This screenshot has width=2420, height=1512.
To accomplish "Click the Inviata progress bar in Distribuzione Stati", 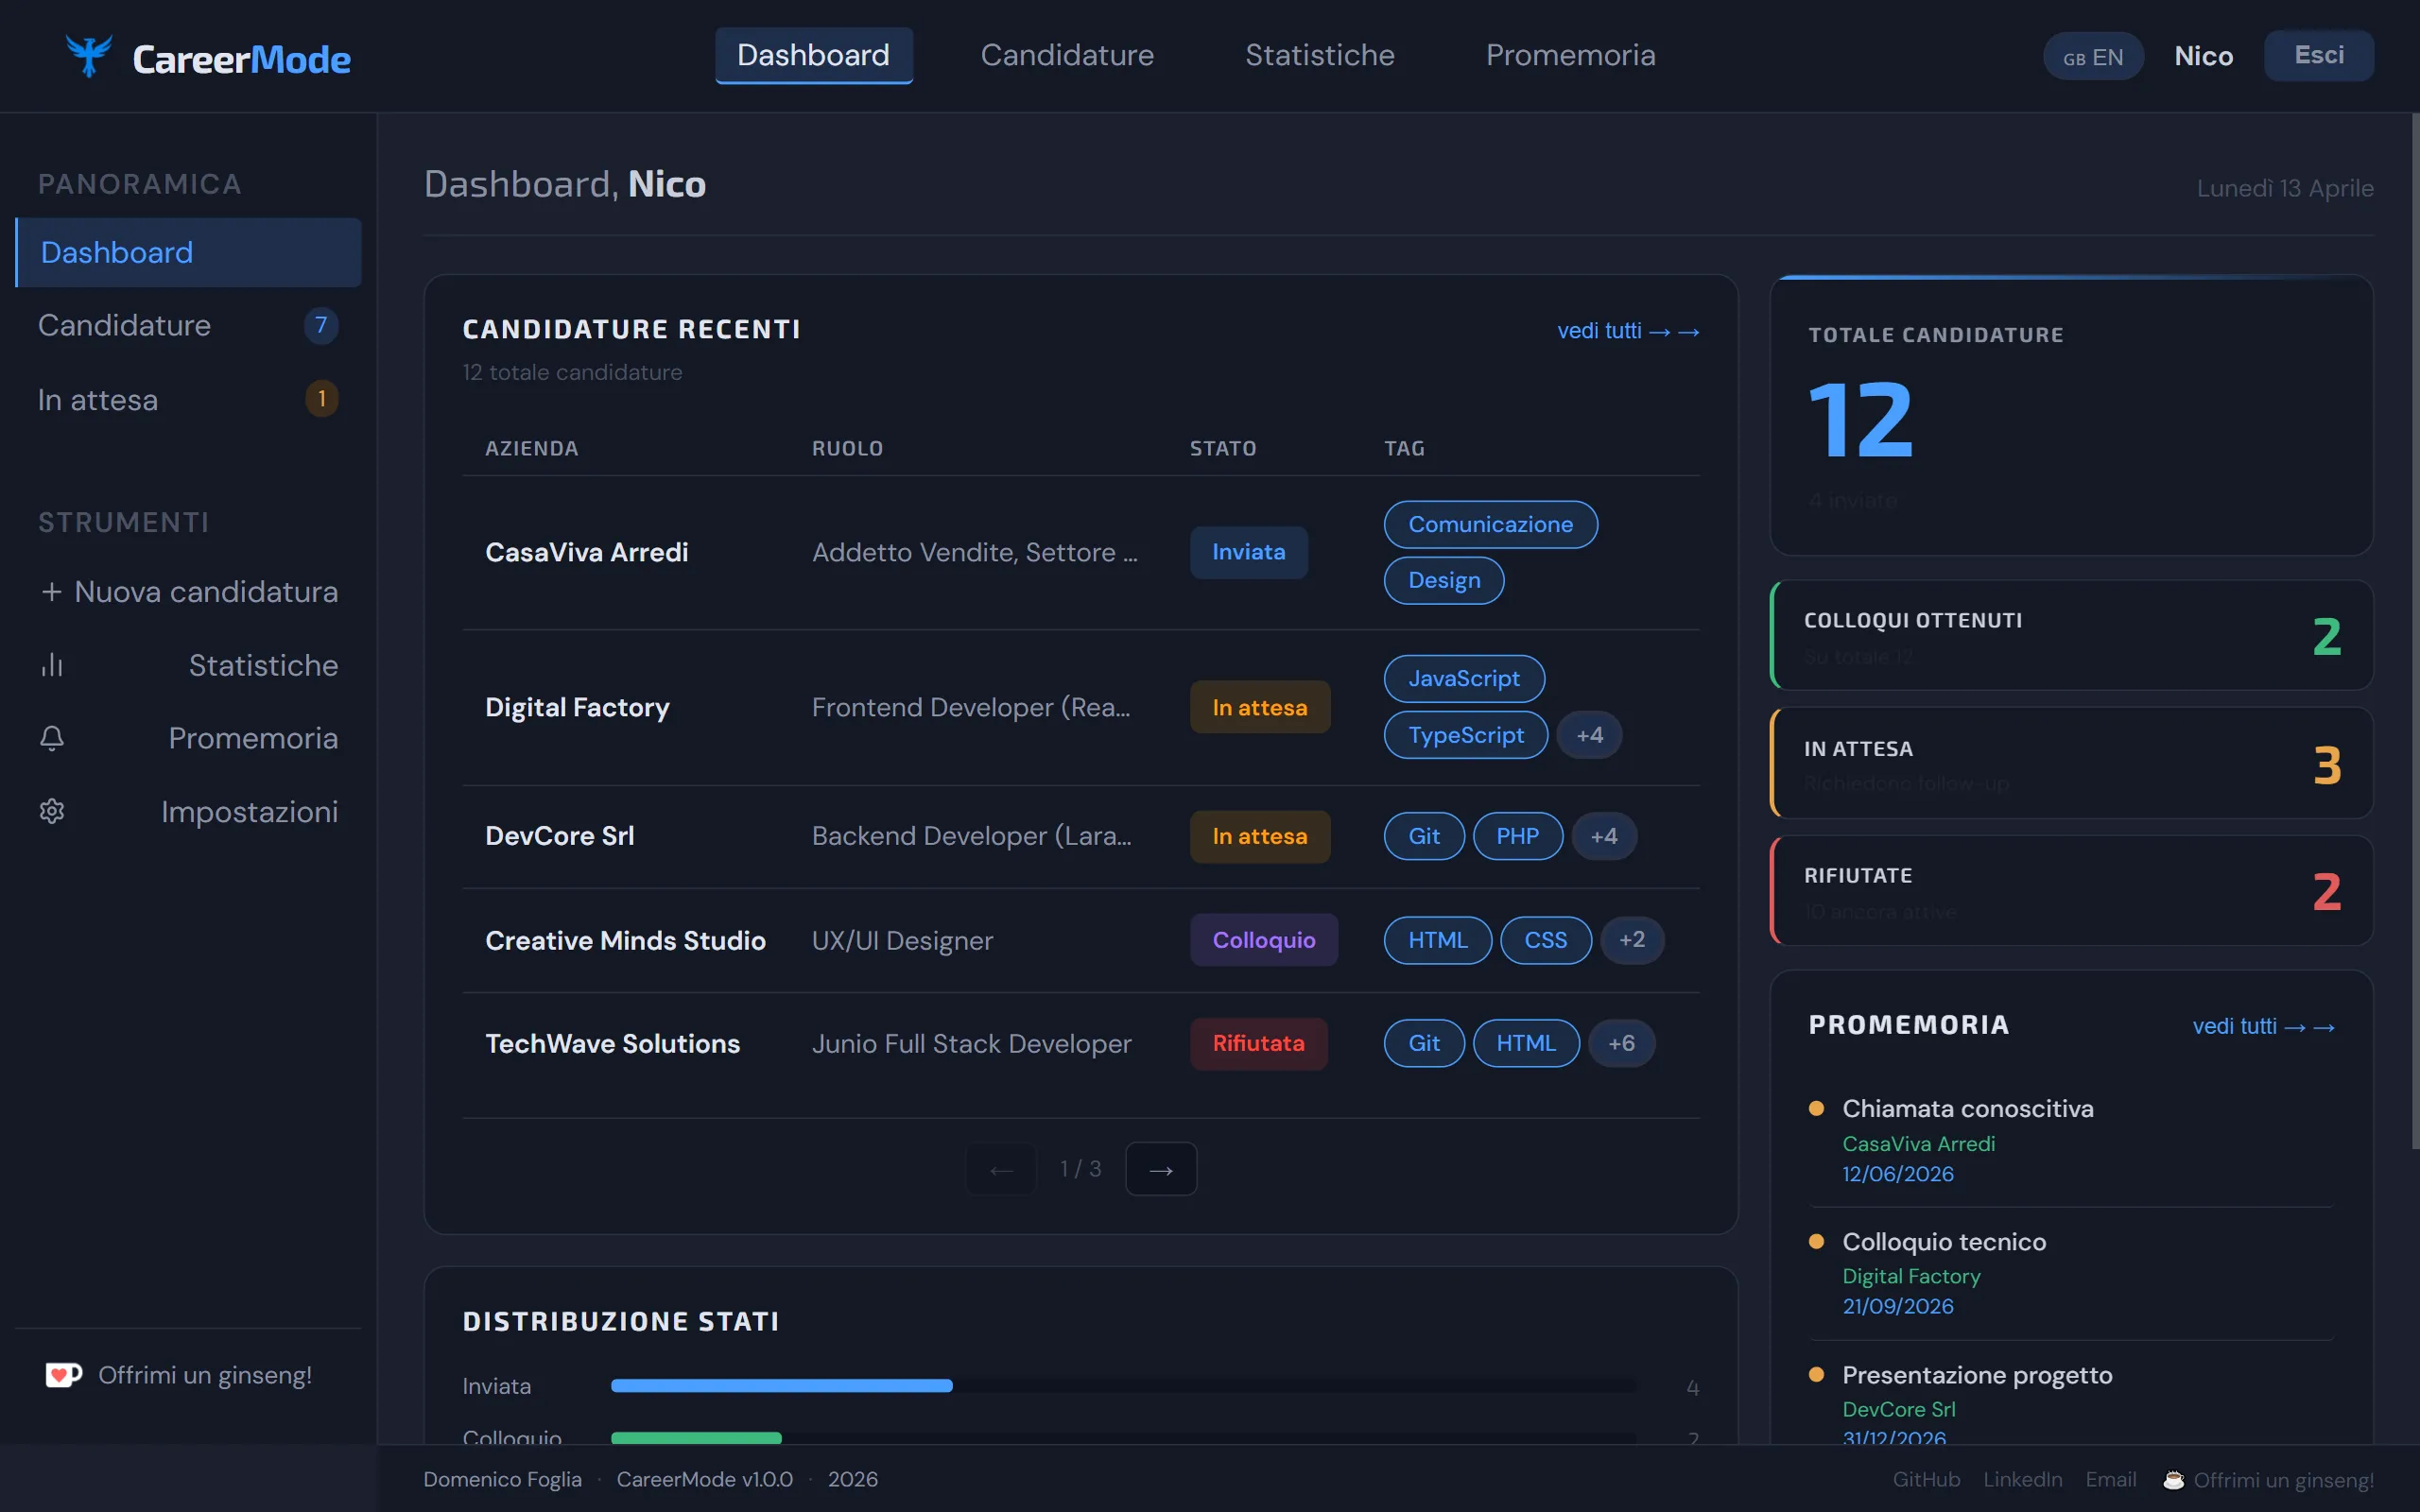I will pyautogui.click(x=781, y=1386).
